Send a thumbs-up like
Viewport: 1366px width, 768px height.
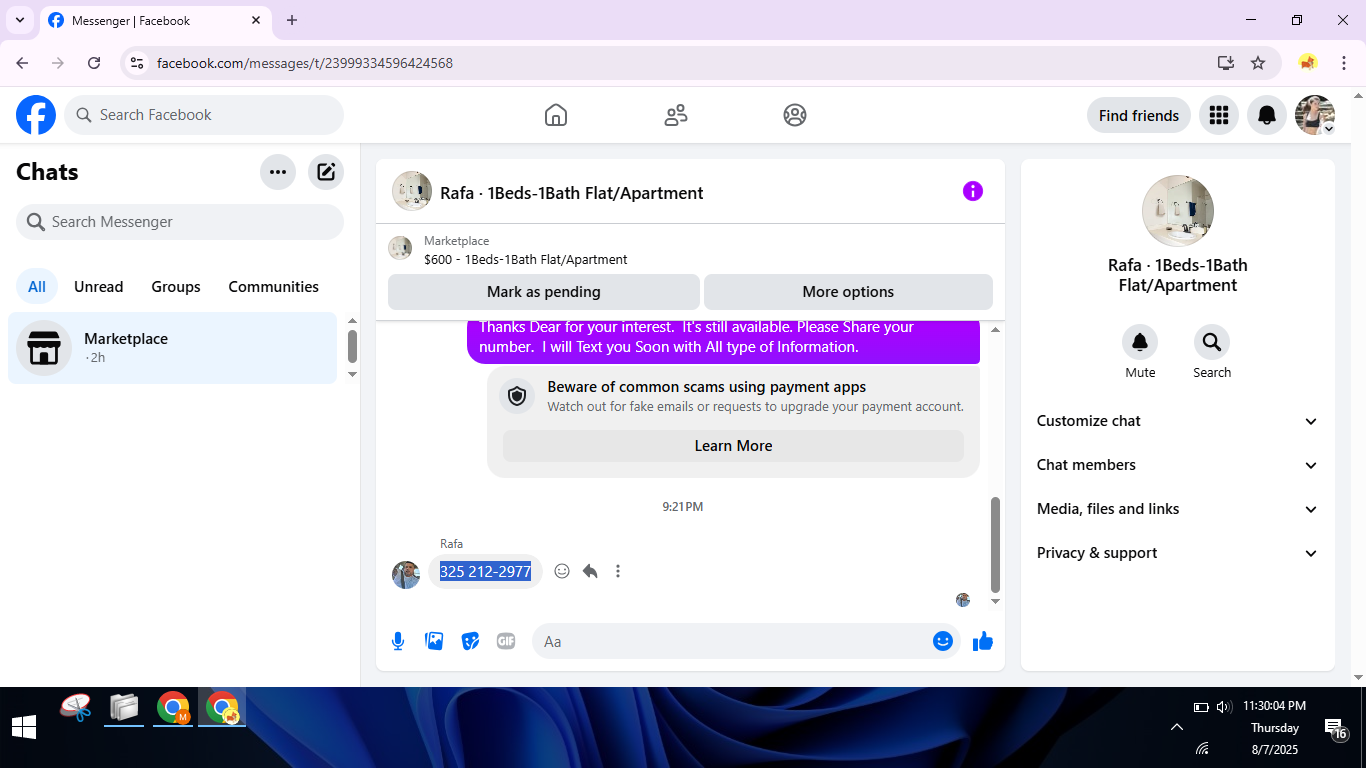tap(983, 641)
